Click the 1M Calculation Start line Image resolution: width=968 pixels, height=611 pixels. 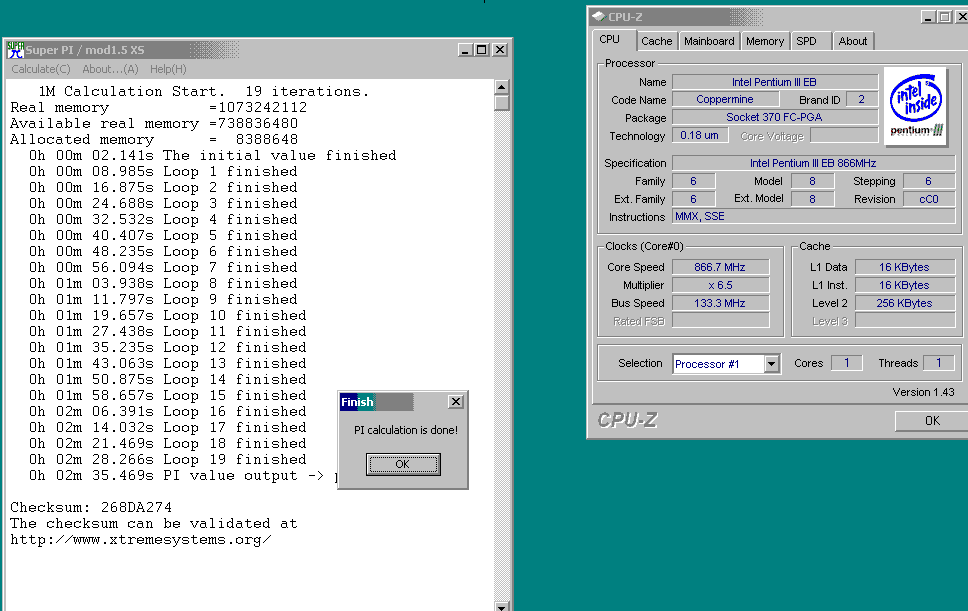click(x=204, y=91)
